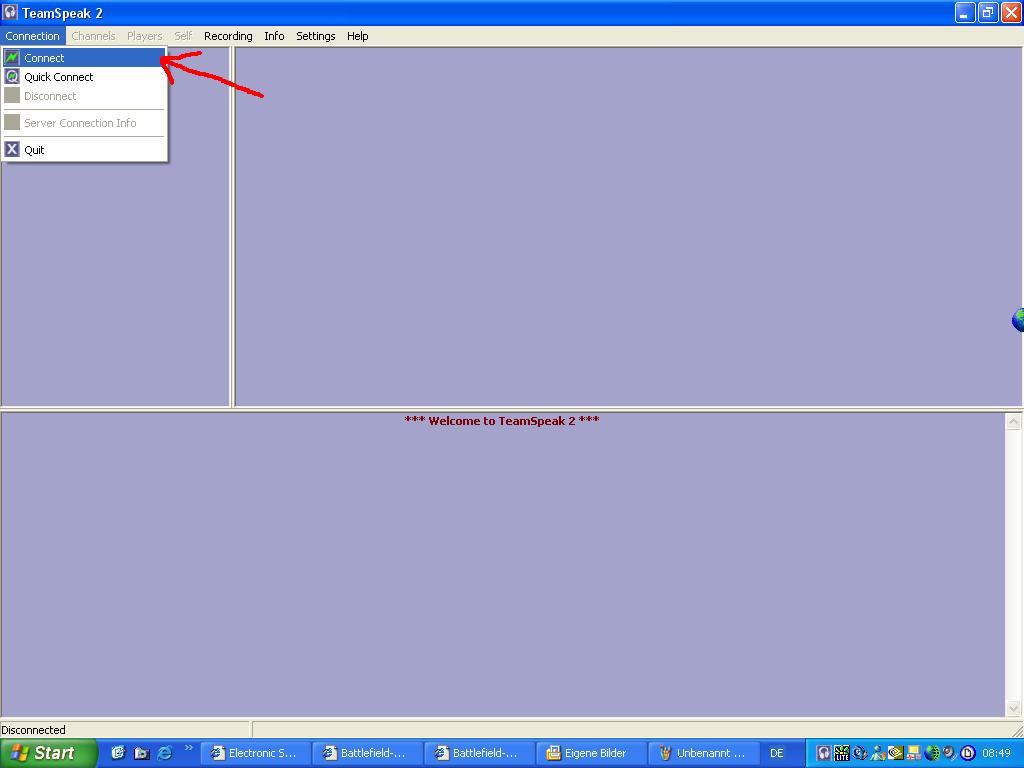Open the folder quick launch icon

point(142,752)
